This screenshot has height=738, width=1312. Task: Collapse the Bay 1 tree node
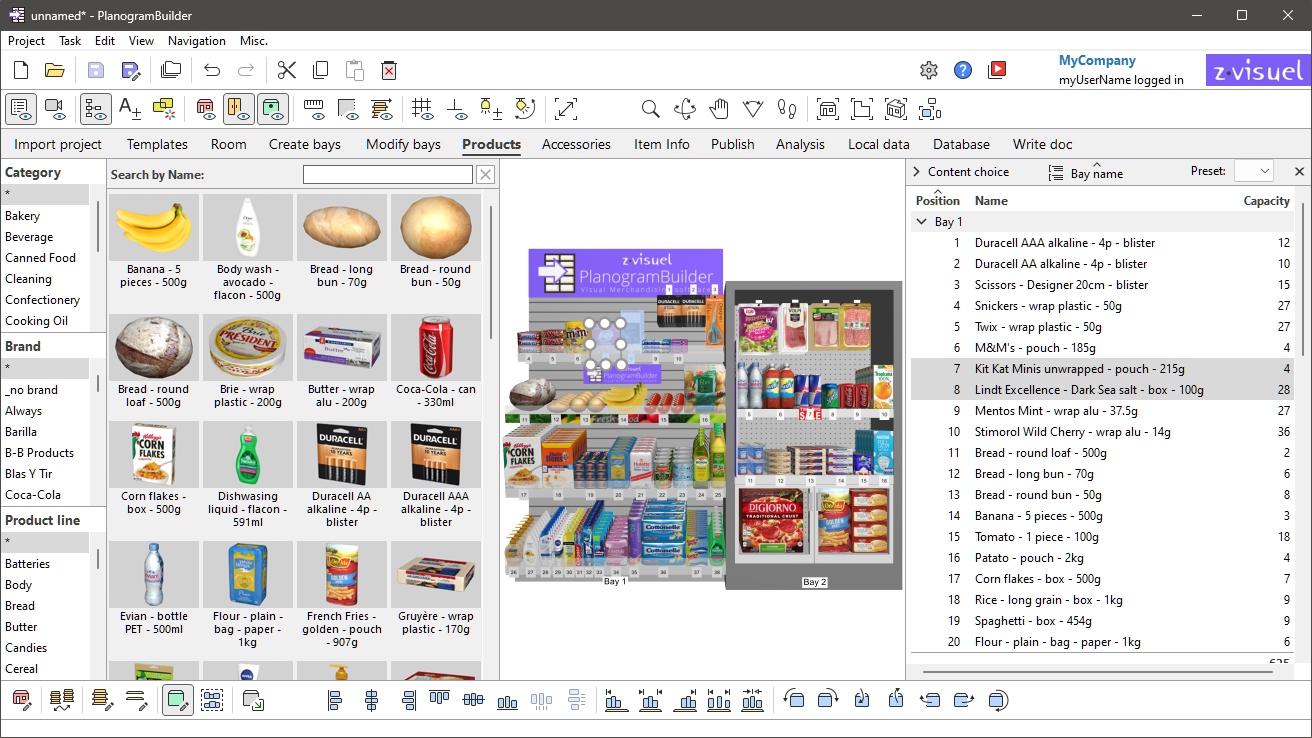[921, 222]
